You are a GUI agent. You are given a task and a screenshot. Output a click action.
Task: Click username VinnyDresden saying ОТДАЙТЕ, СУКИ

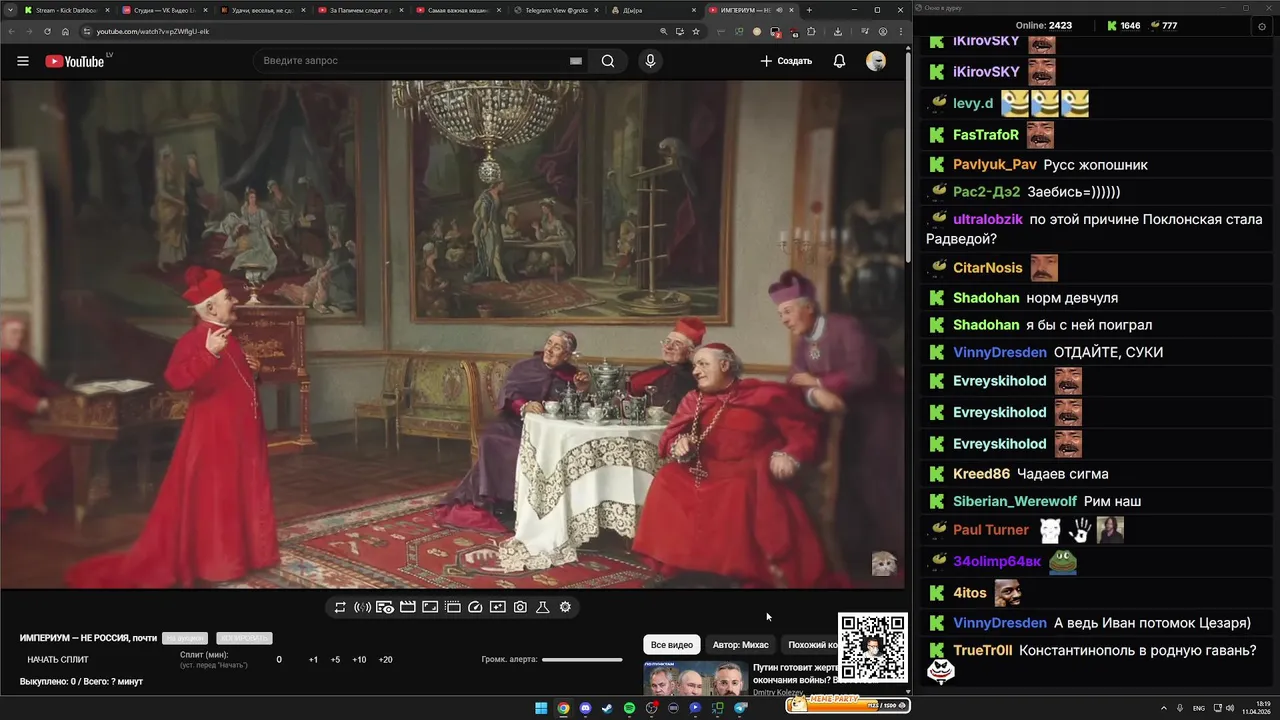point(1000,352)
